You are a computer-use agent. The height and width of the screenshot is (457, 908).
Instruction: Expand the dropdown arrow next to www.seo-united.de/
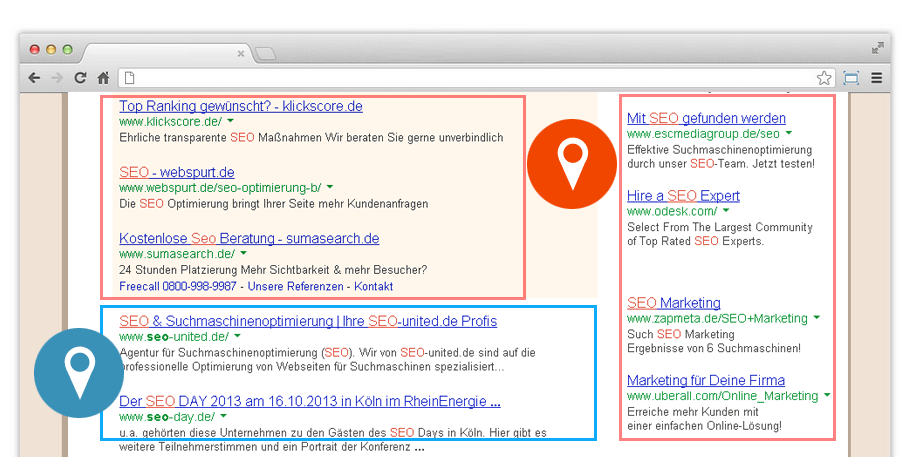[x=237, y=336]
